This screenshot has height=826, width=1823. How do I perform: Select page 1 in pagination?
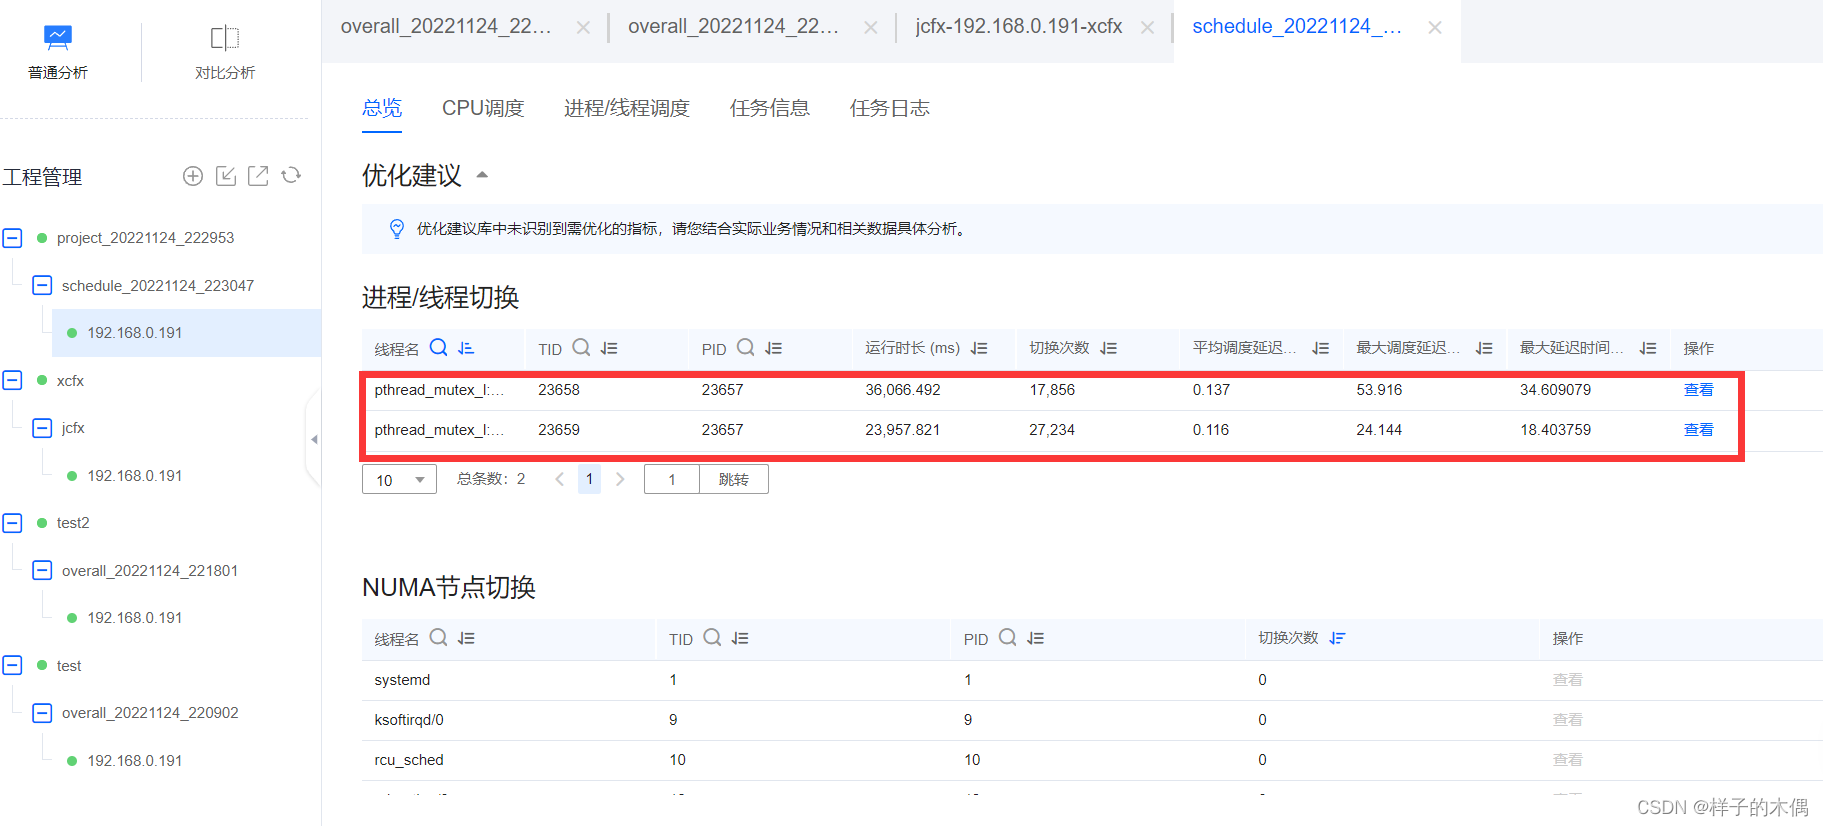[590, 479]
